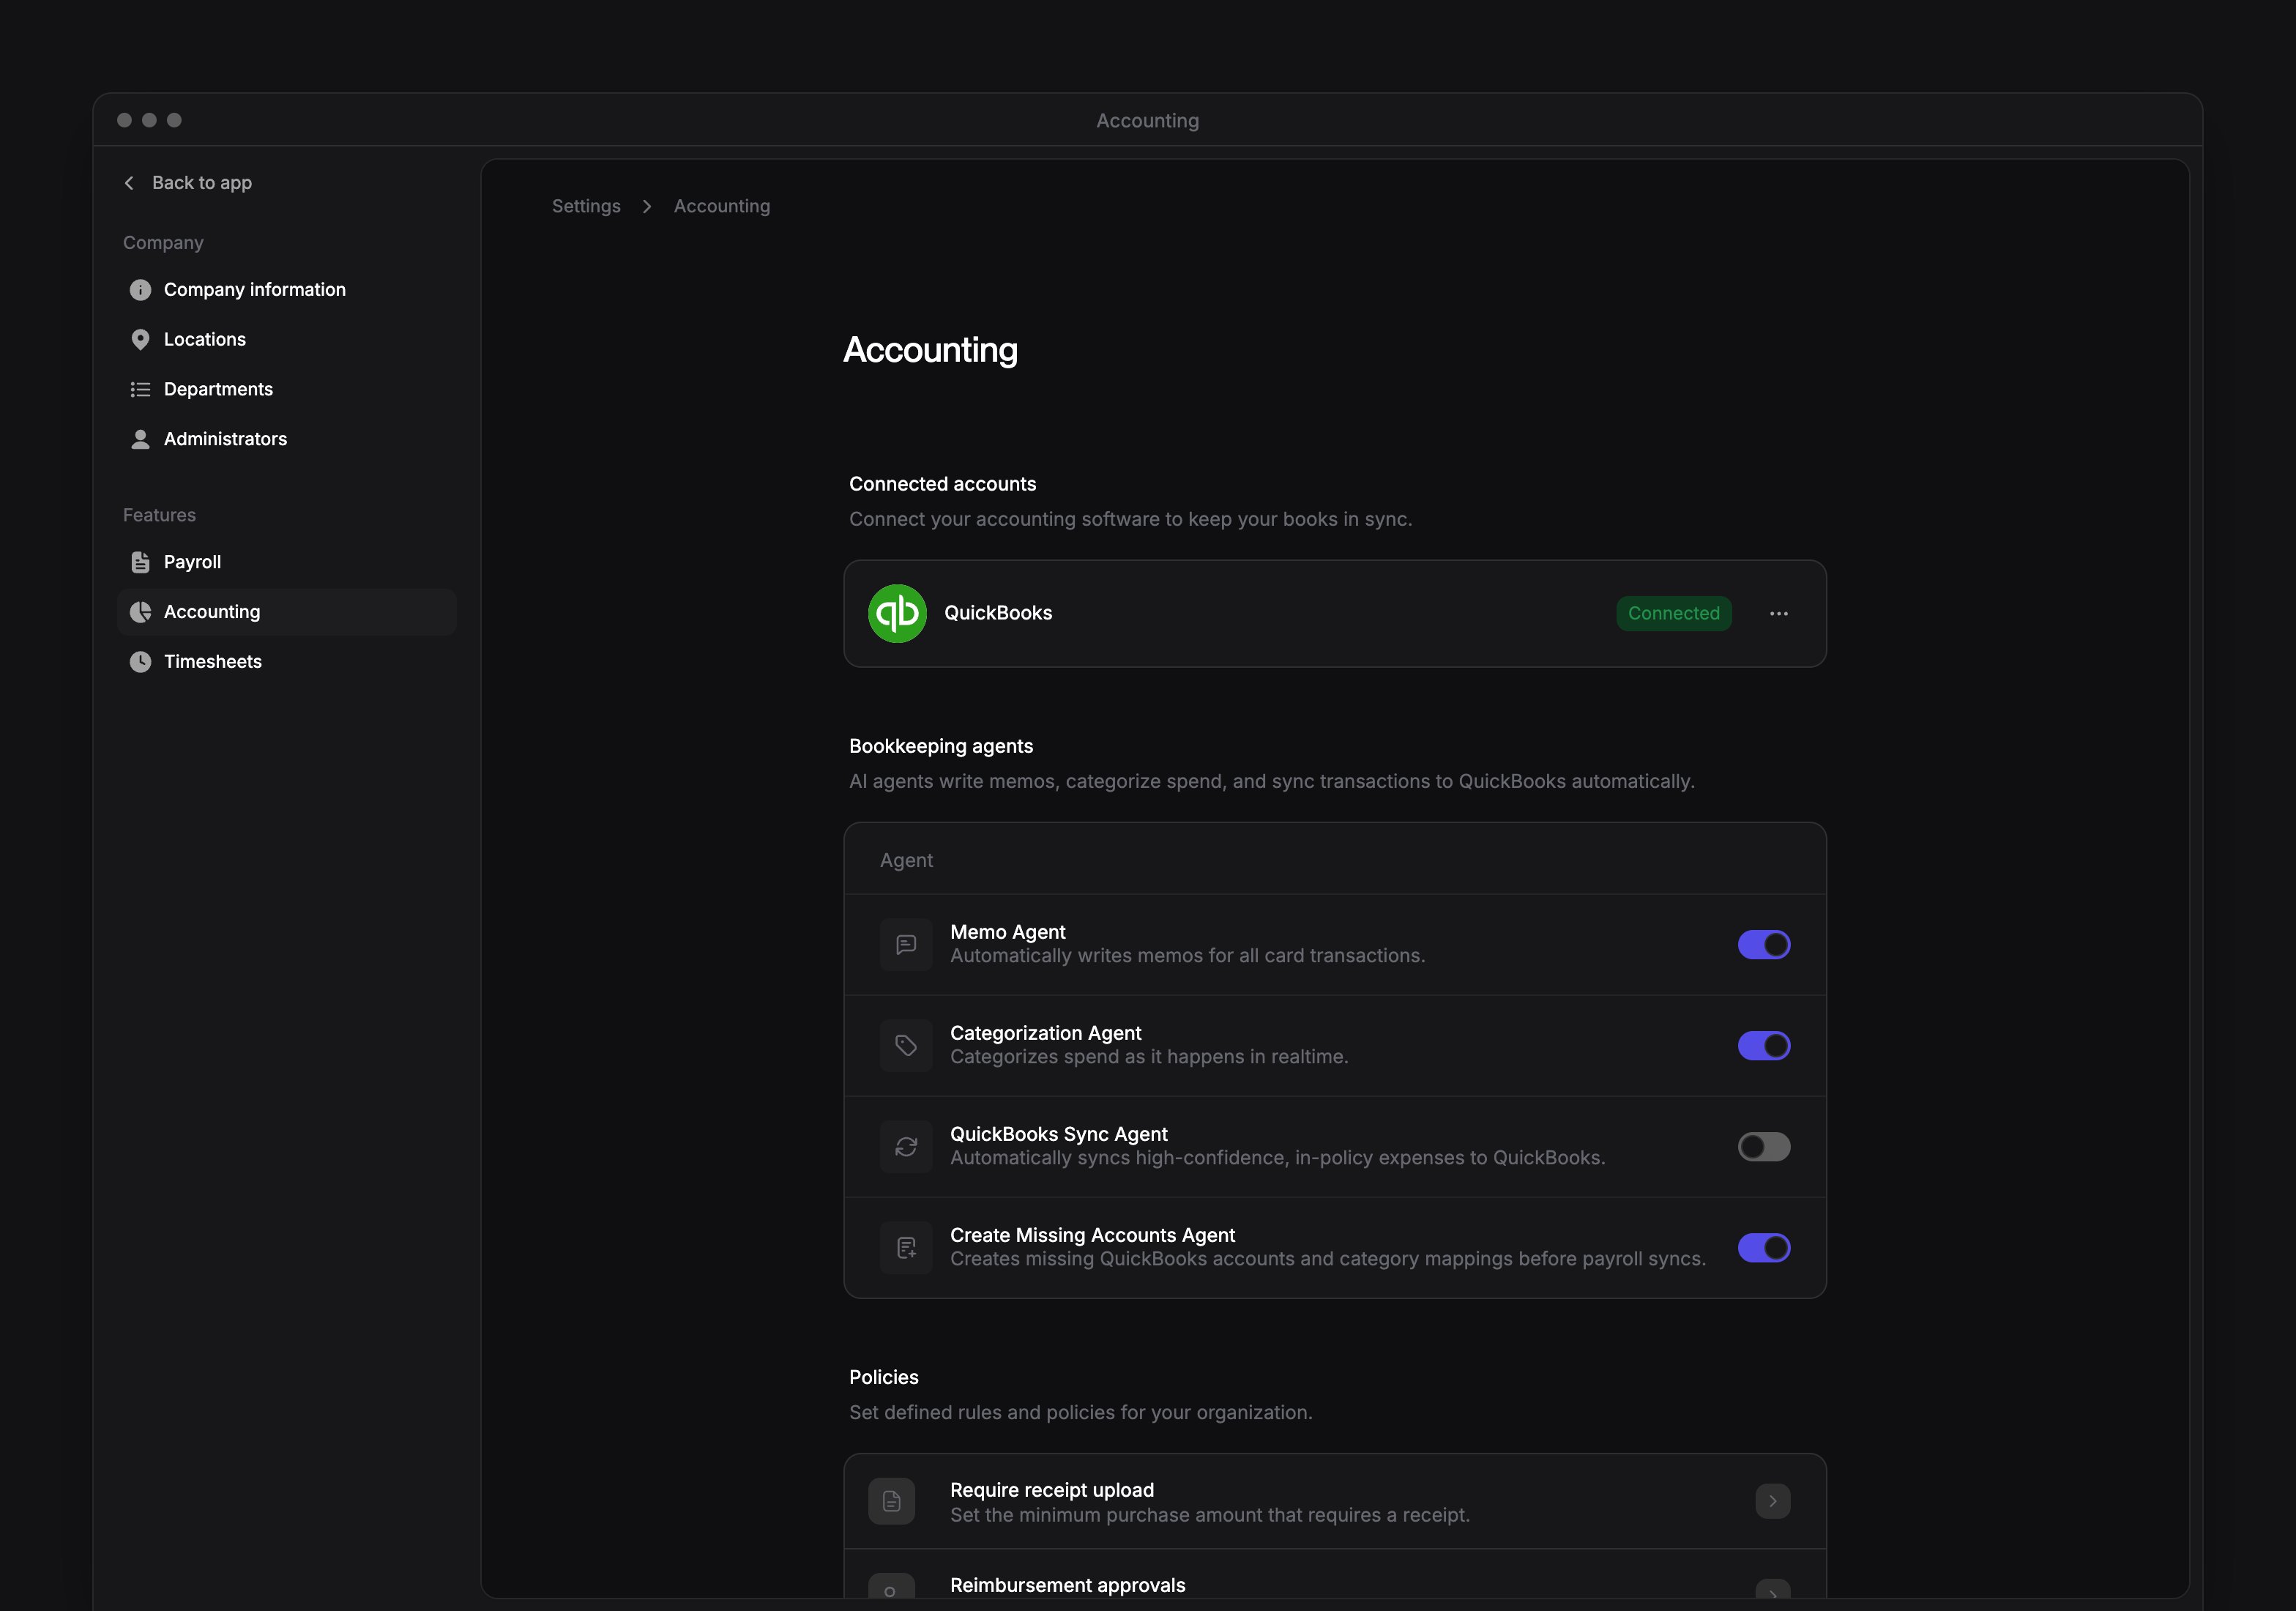Click the Categorization Agent tag icon
The height and width of the screenshot is (1611, 2296).
point(906,1045)
